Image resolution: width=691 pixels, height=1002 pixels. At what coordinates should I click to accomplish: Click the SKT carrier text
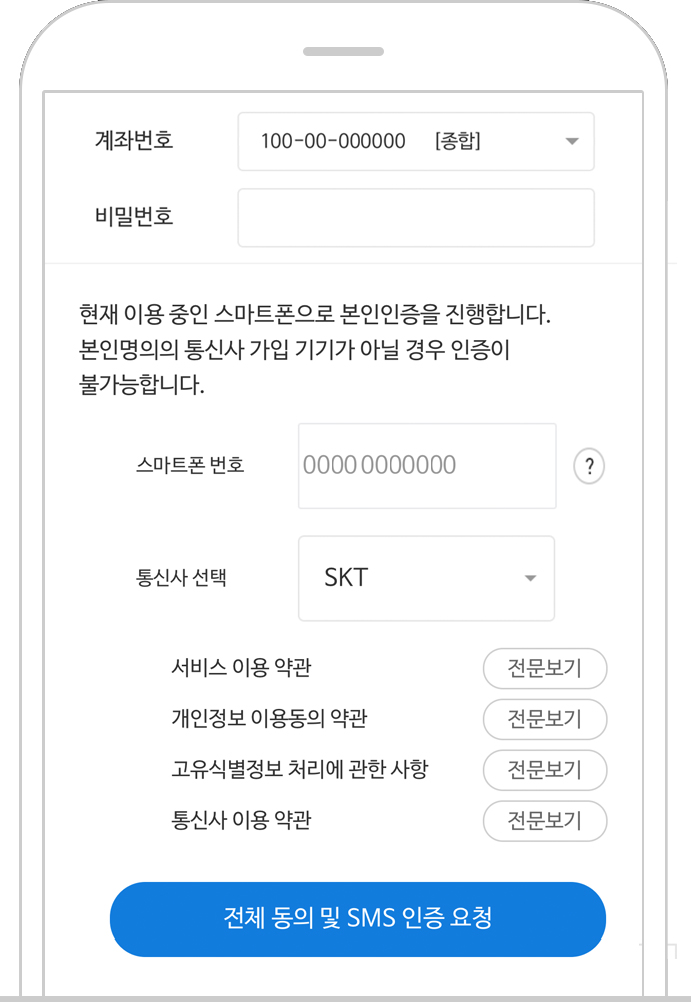click(346, 578)
